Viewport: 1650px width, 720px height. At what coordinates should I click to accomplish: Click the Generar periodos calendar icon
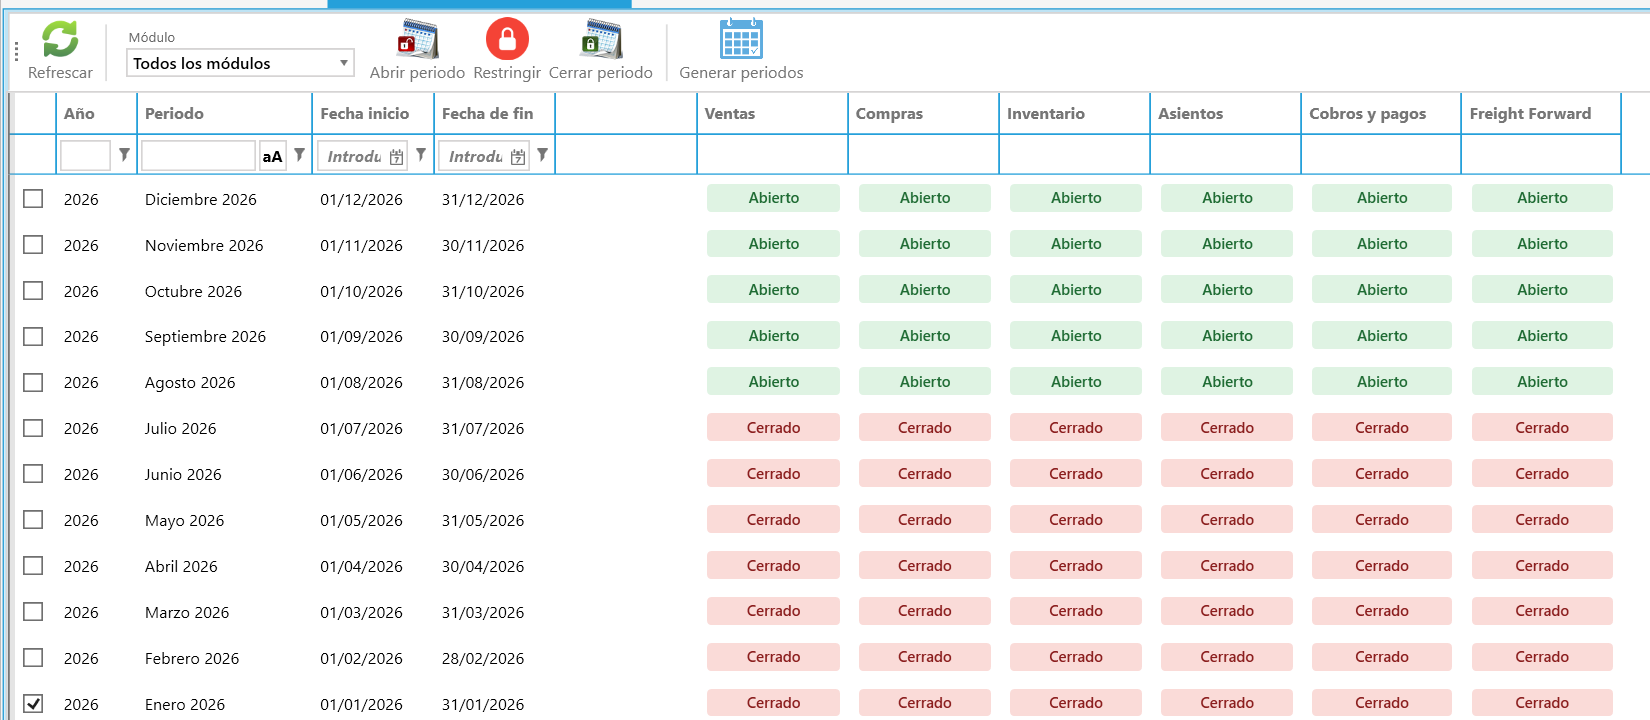741,39
